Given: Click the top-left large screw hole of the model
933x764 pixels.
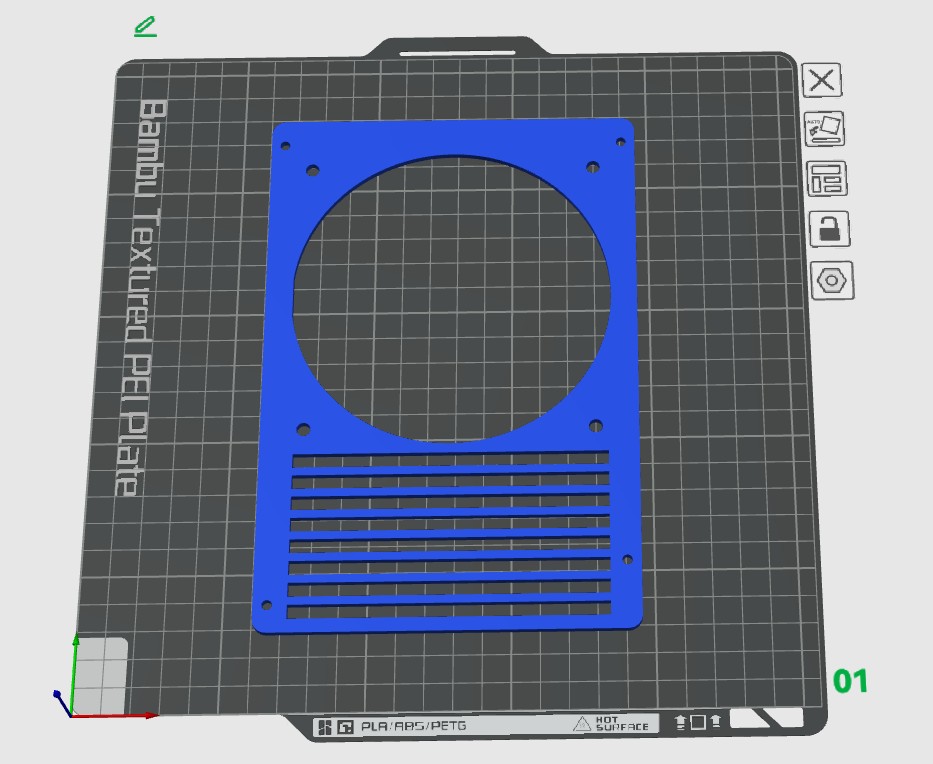Looking at the screenshot, I should [x=313, y=171].
